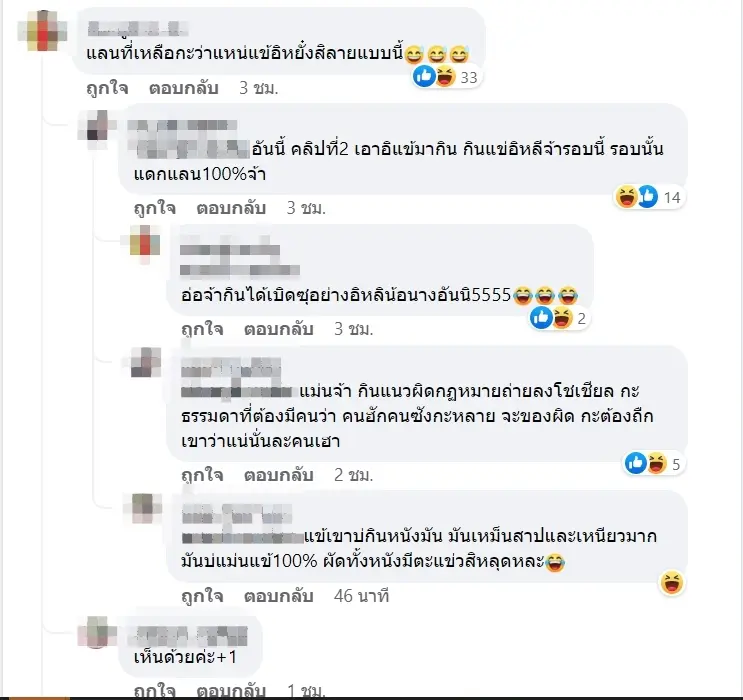Open the reactions showing 14 count

(649, 197)
